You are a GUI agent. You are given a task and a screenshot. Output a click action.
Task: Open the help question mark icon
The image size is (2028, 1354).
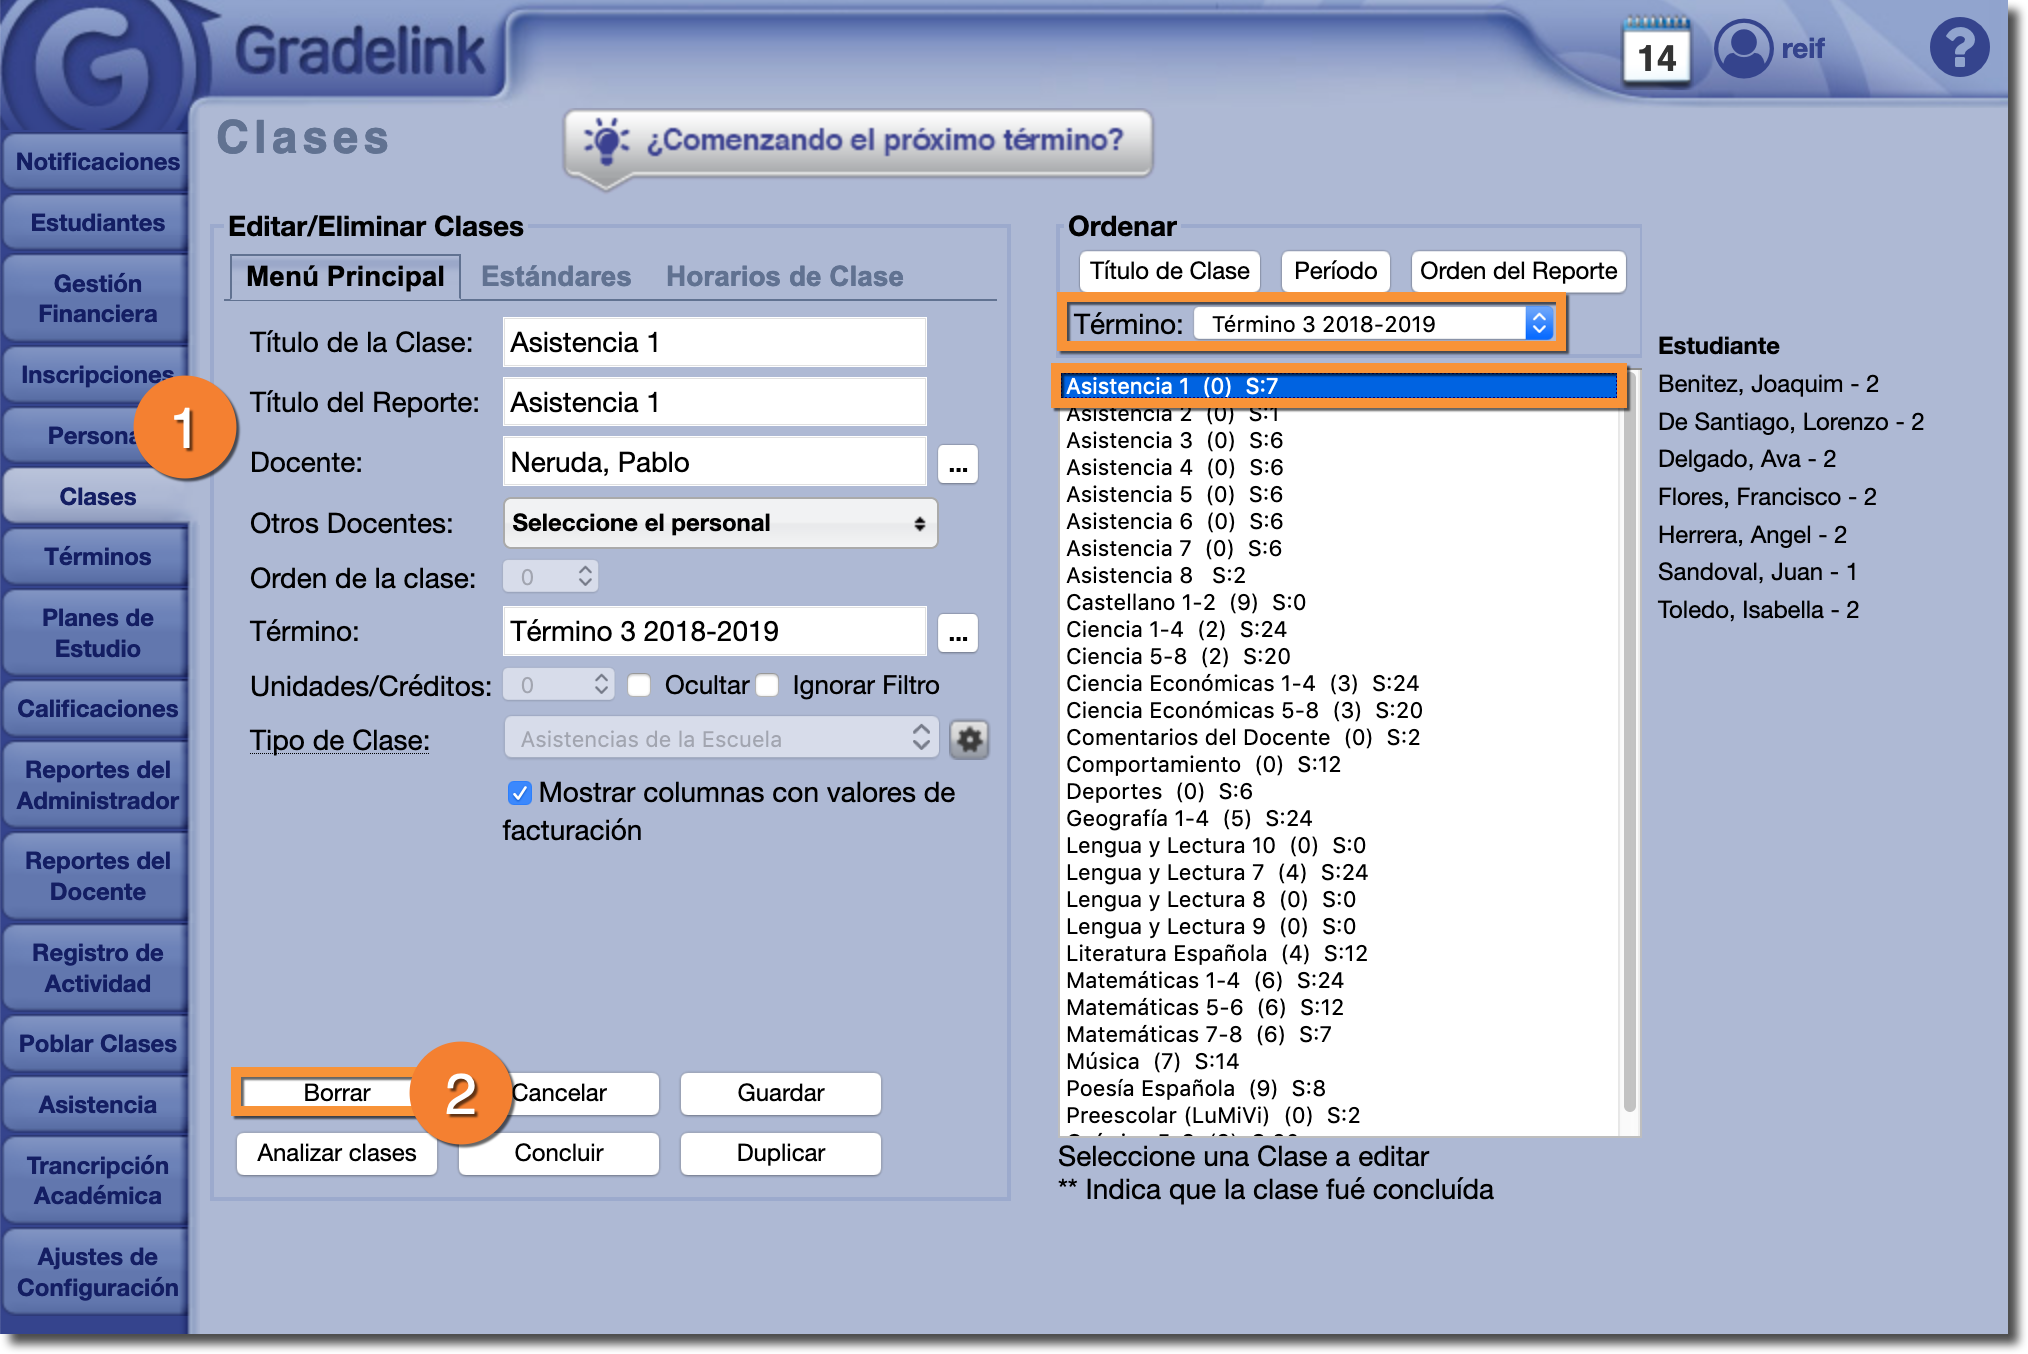[x=1958, y=48]
